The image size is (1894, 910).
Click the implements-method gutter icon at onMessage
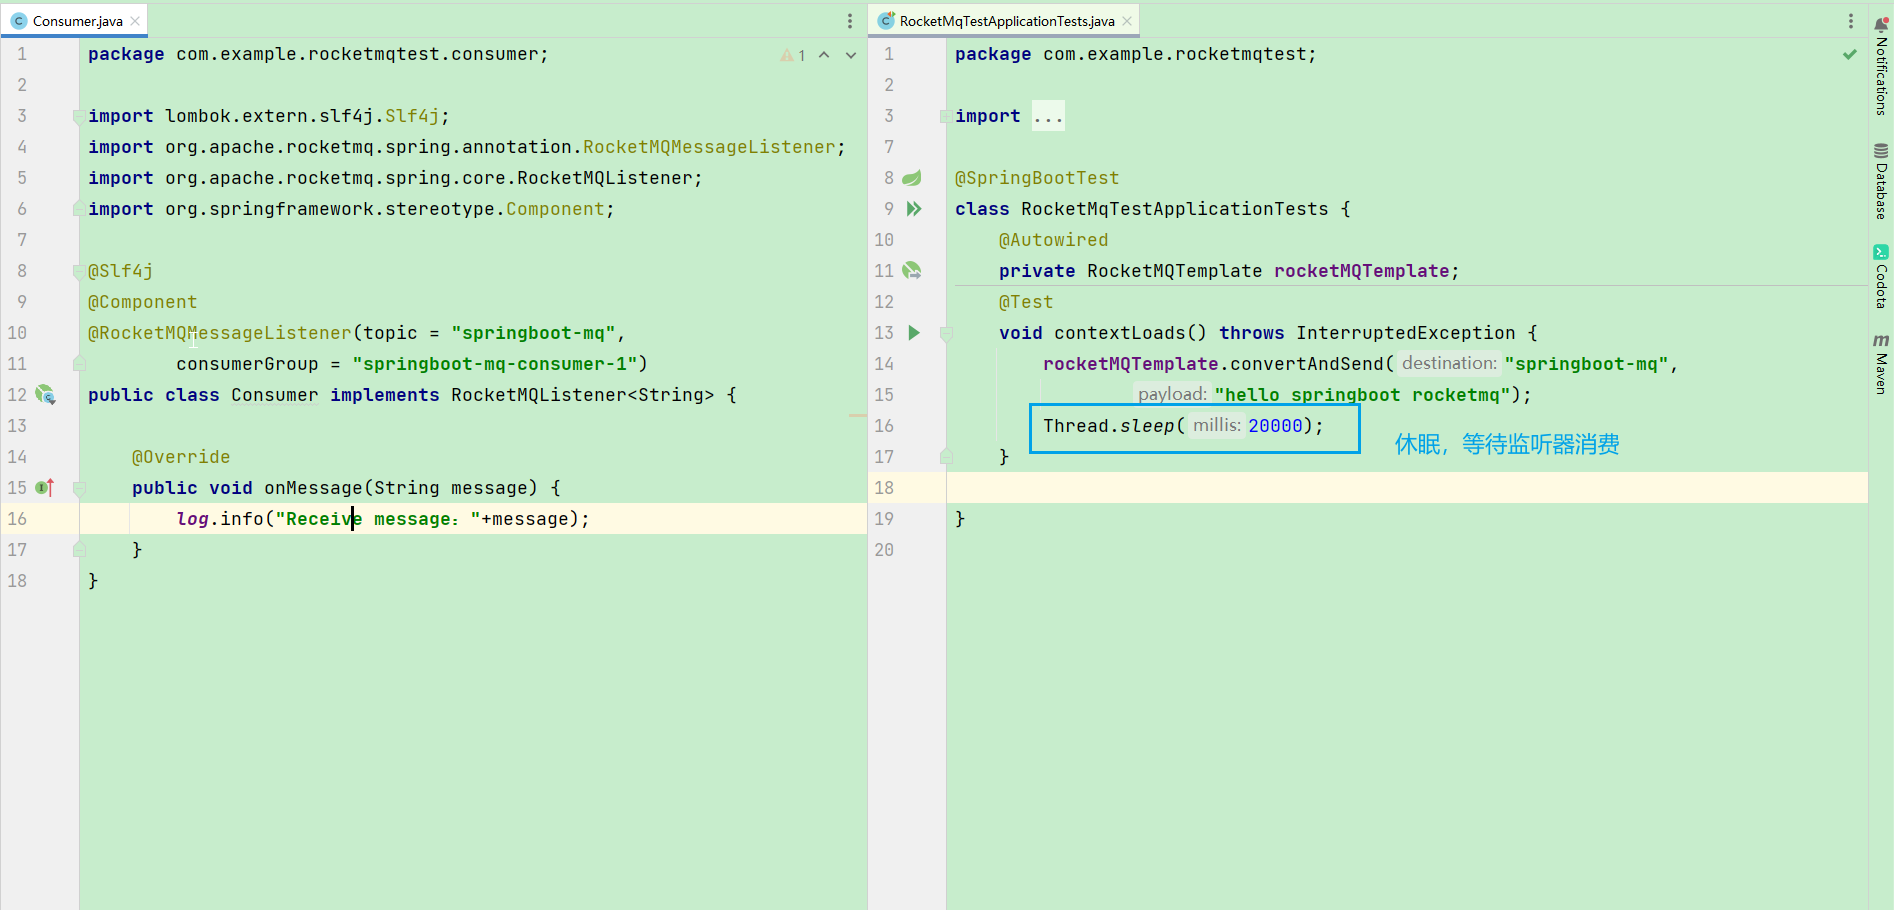coord(45,488)
